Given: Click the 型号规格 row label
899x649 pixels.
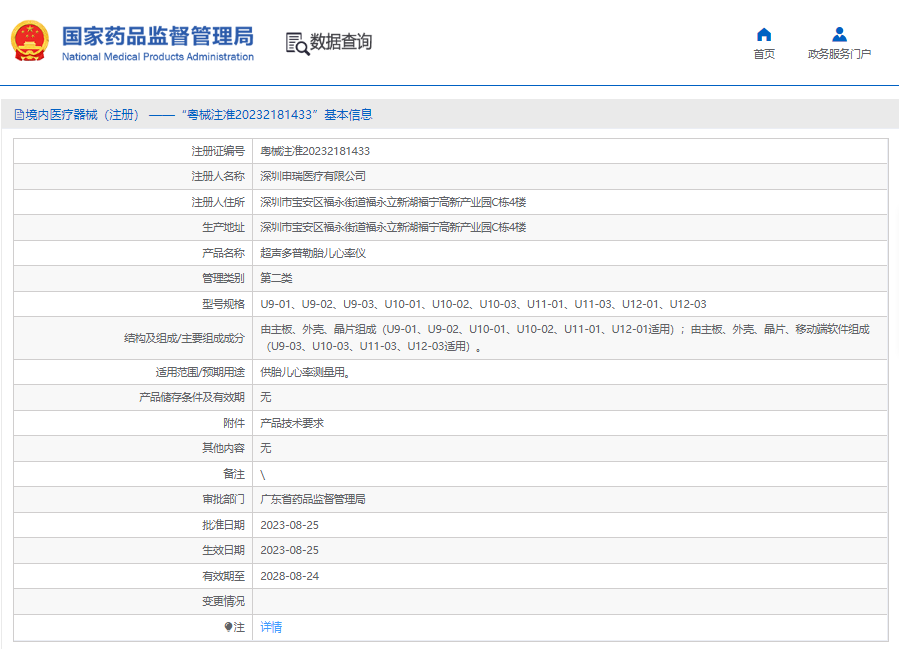Looking at the screenshot, I should pos(223,304).
